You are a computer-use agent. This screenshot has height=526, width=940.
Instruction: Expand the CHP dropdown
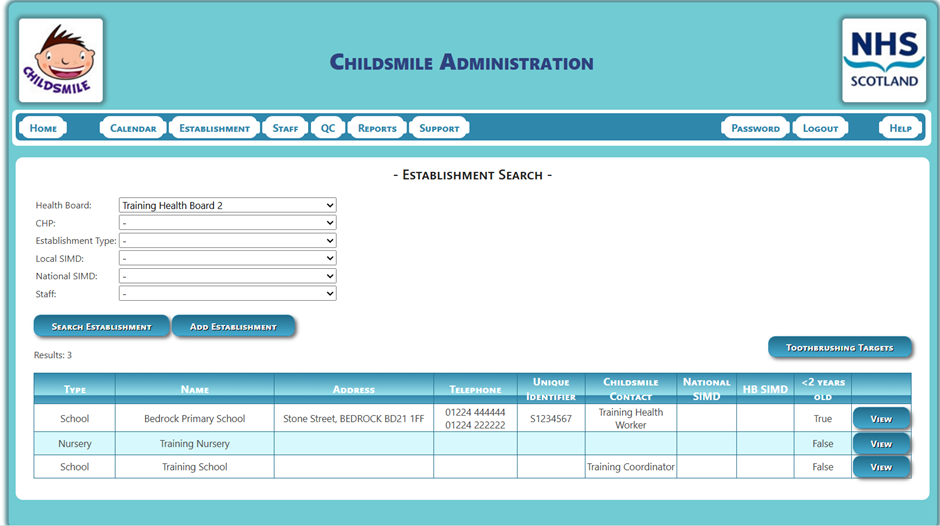pos(227,223)
